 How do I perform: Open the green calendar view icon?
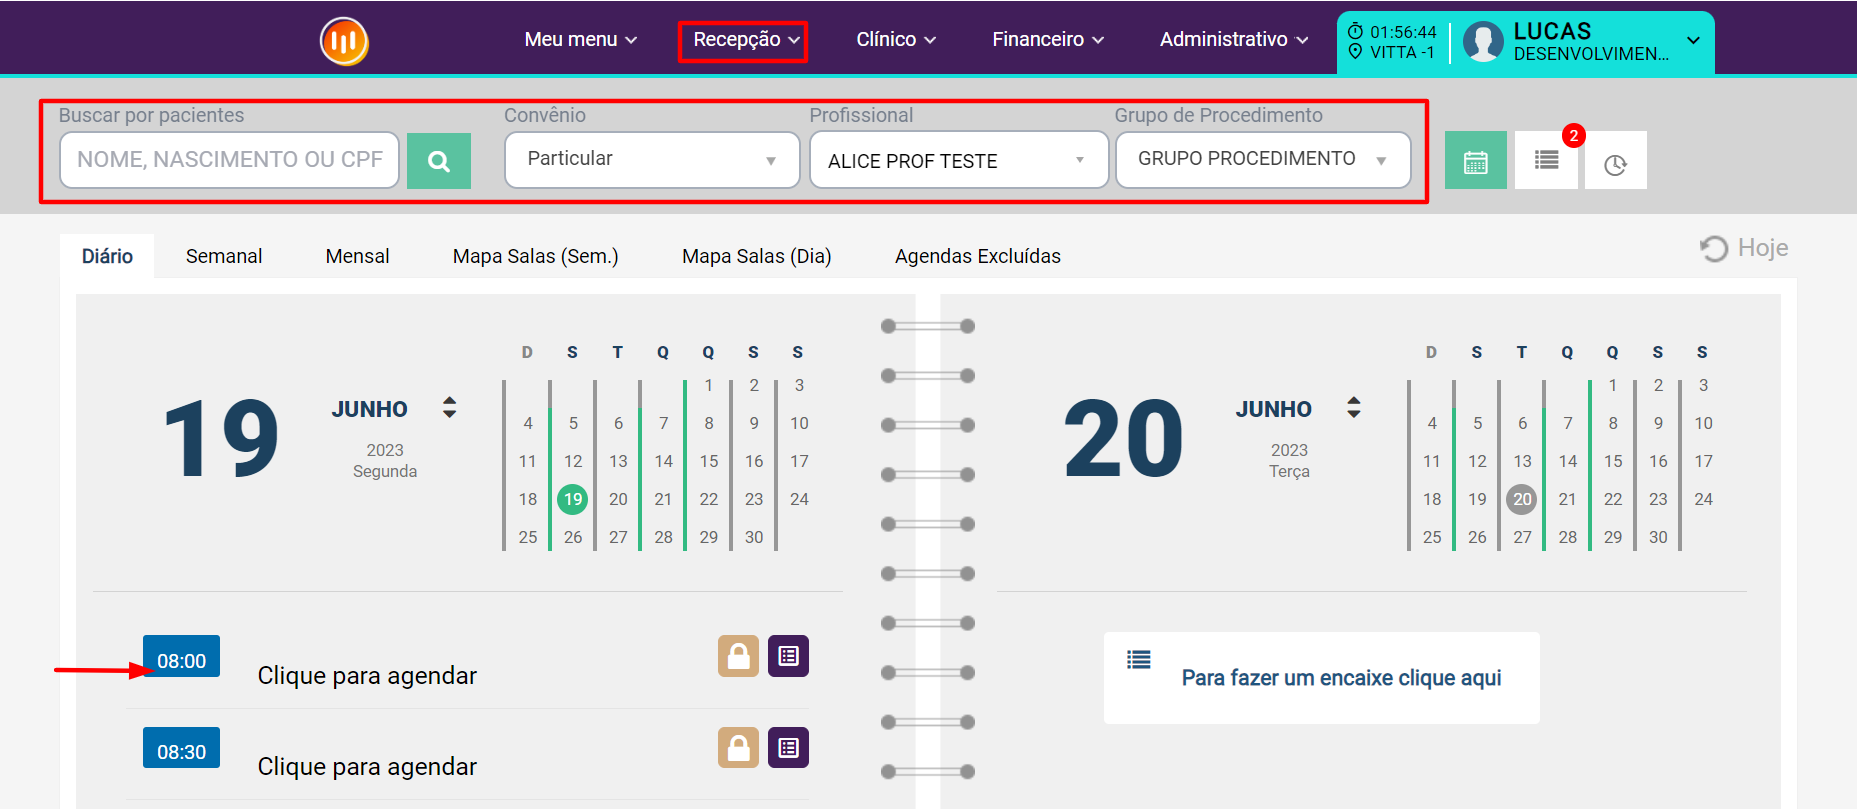(1475, 160)
